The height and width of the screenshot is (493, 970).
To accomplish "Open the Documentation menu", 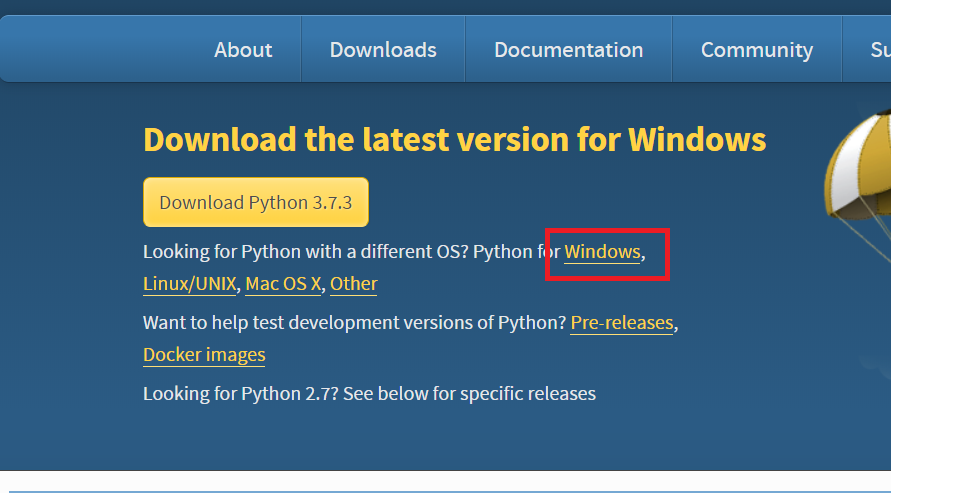I will (x=569, y=49).
